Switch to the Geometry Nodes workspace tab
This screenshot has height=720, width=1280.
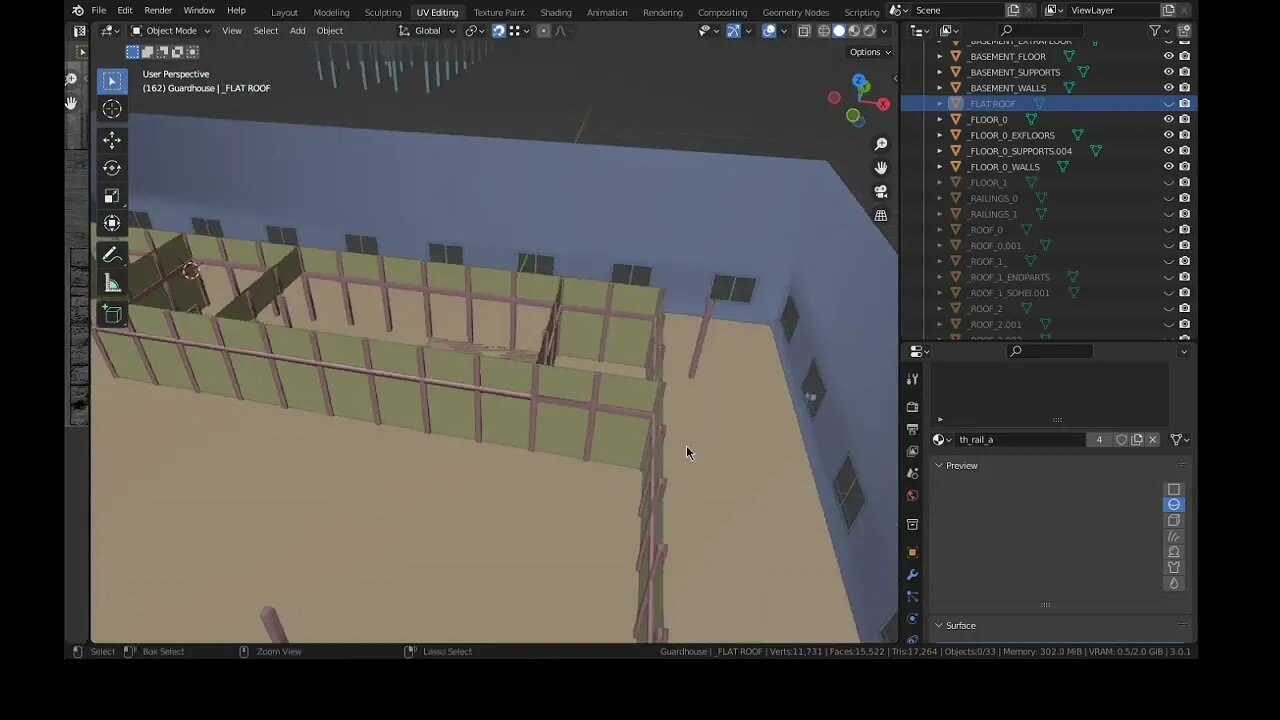(x=796, y=12)
